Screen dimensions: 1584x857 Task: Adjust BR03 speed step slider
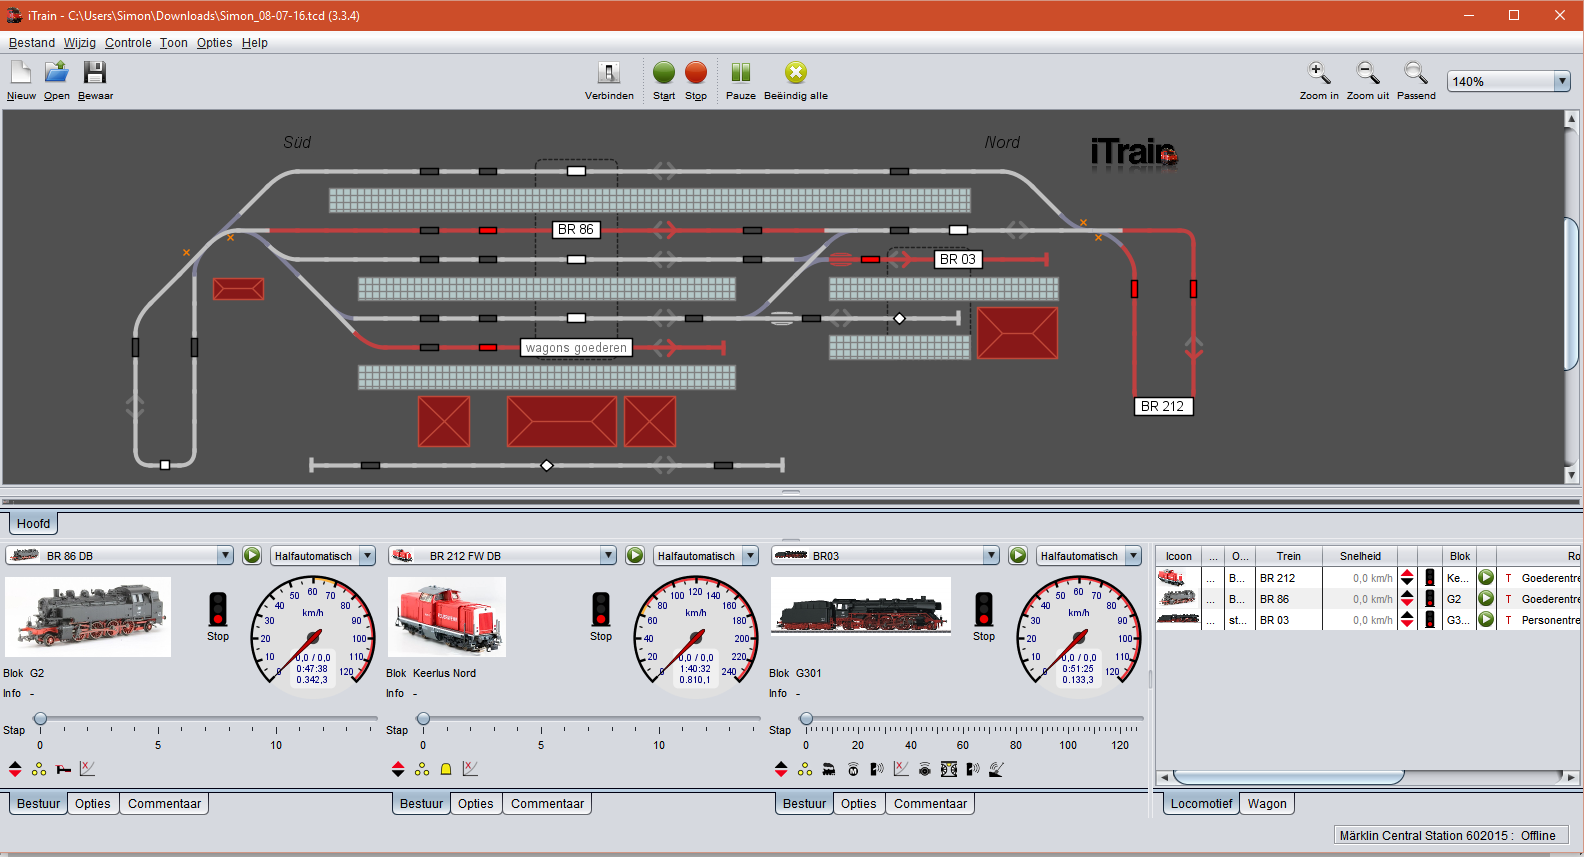(806, 719)
